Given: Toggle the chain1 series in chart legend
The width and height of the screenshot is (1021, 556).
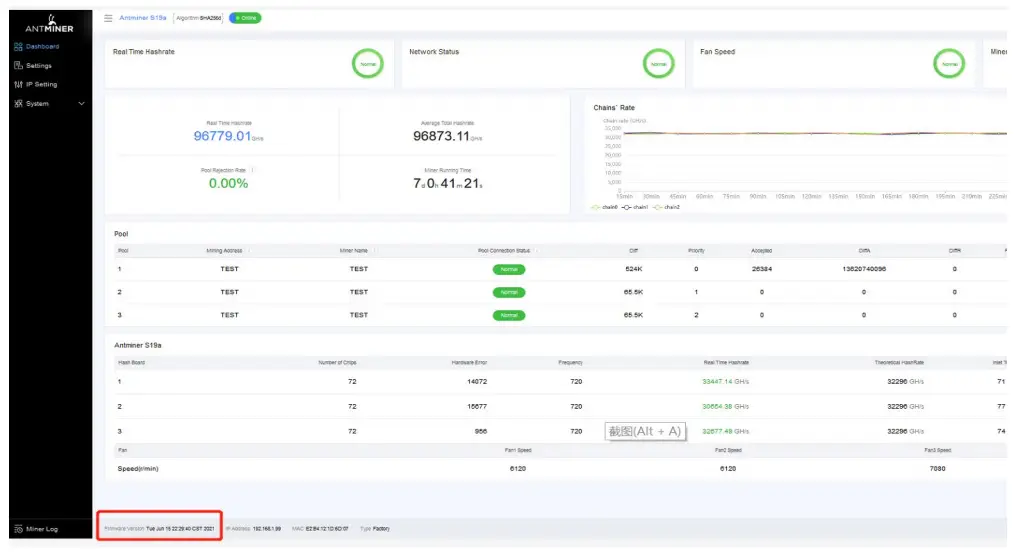Looking at the screenshot, I should [635, 207].
